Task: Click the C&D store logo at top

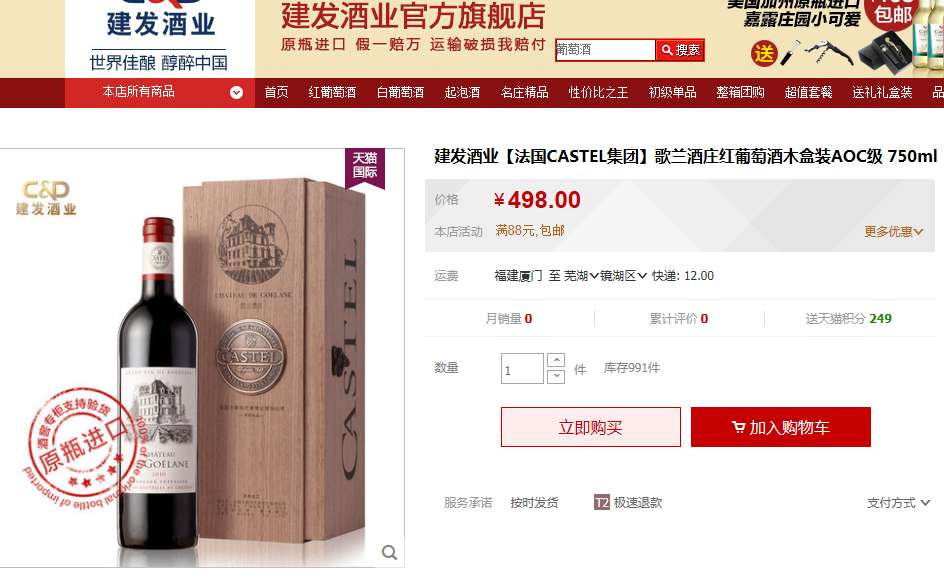Action: (160, 36)
